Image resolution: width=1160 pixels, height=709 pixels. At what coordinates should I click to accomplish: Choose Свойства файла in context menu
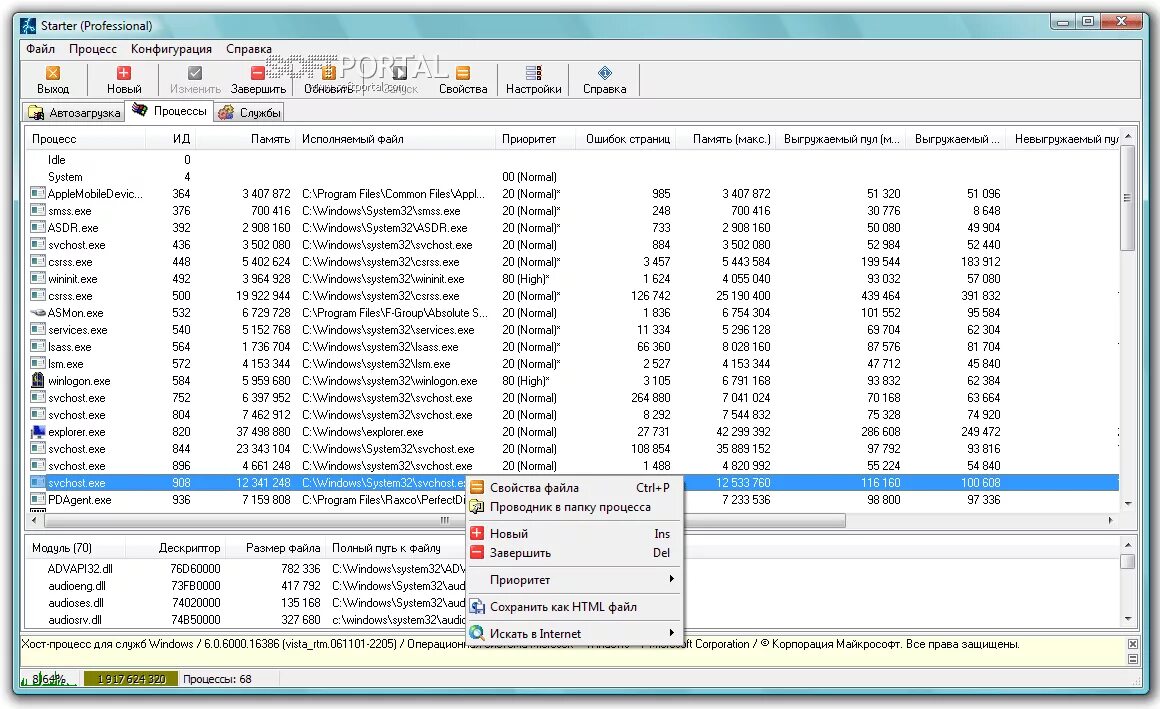point(574,488)
